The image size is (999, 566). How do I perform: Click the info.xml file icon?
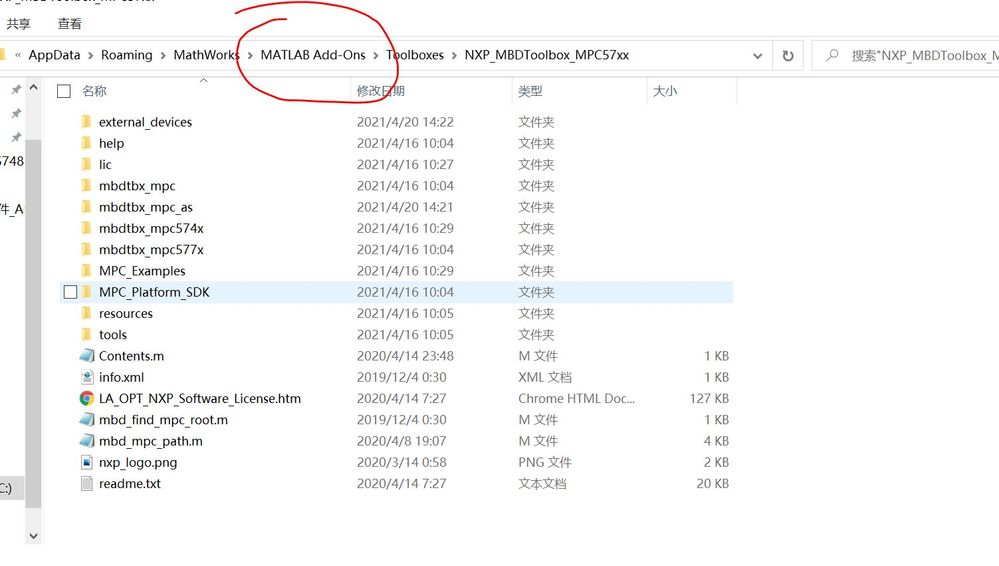[87, 377]
